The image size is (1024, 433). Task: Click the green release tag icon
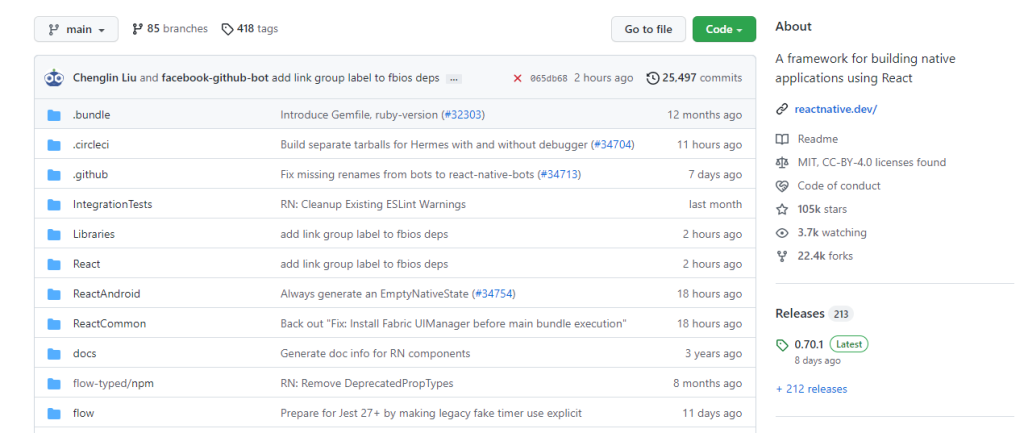point(782,345)
